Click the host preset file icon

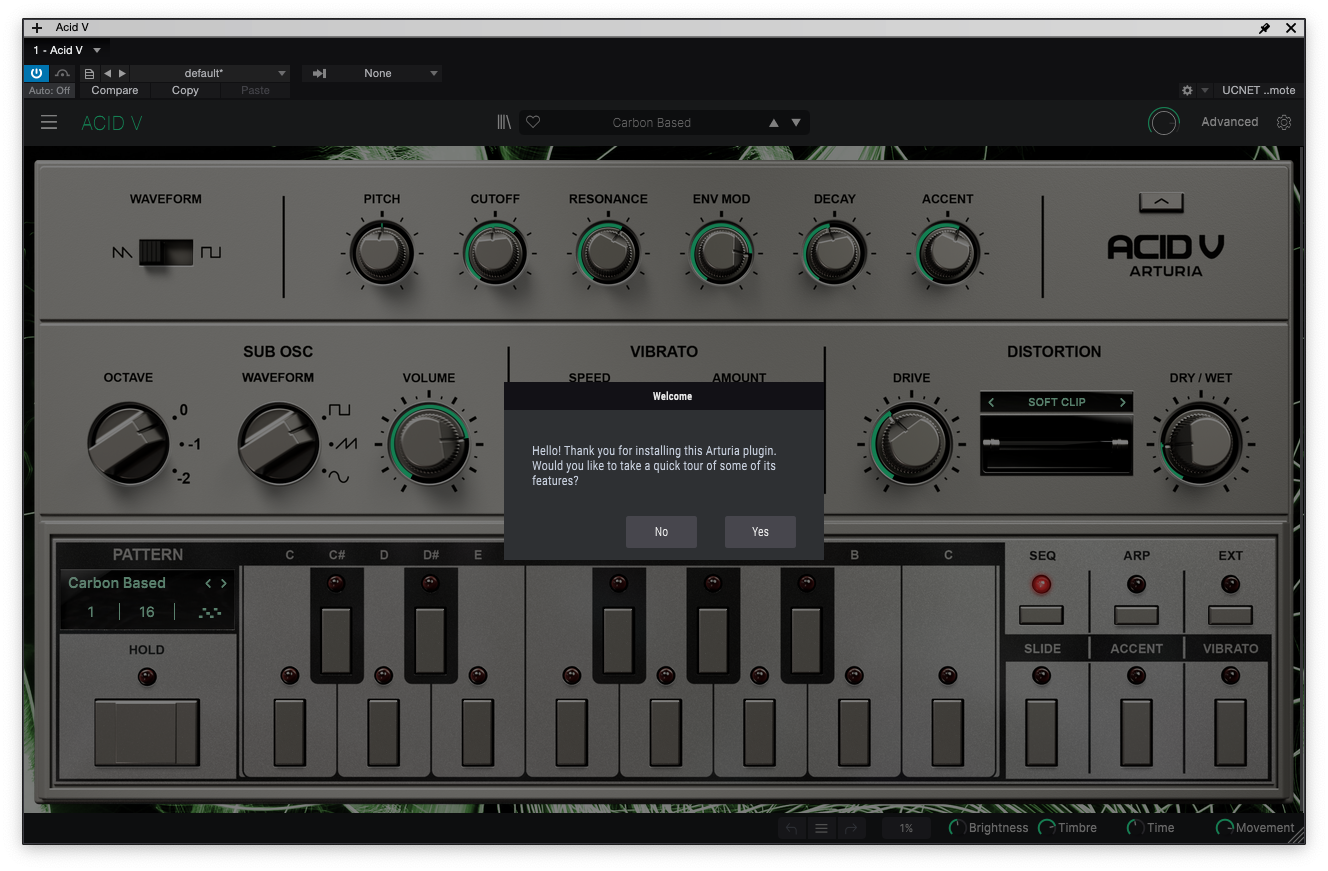click(89, 73)
